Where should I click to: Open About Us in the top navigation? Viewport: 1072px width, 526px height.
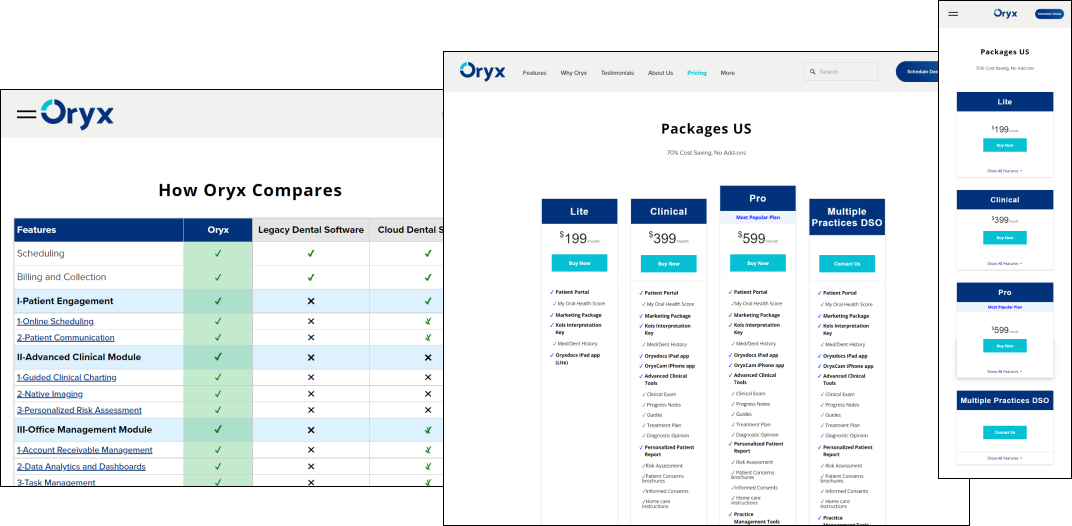point(660,73)
